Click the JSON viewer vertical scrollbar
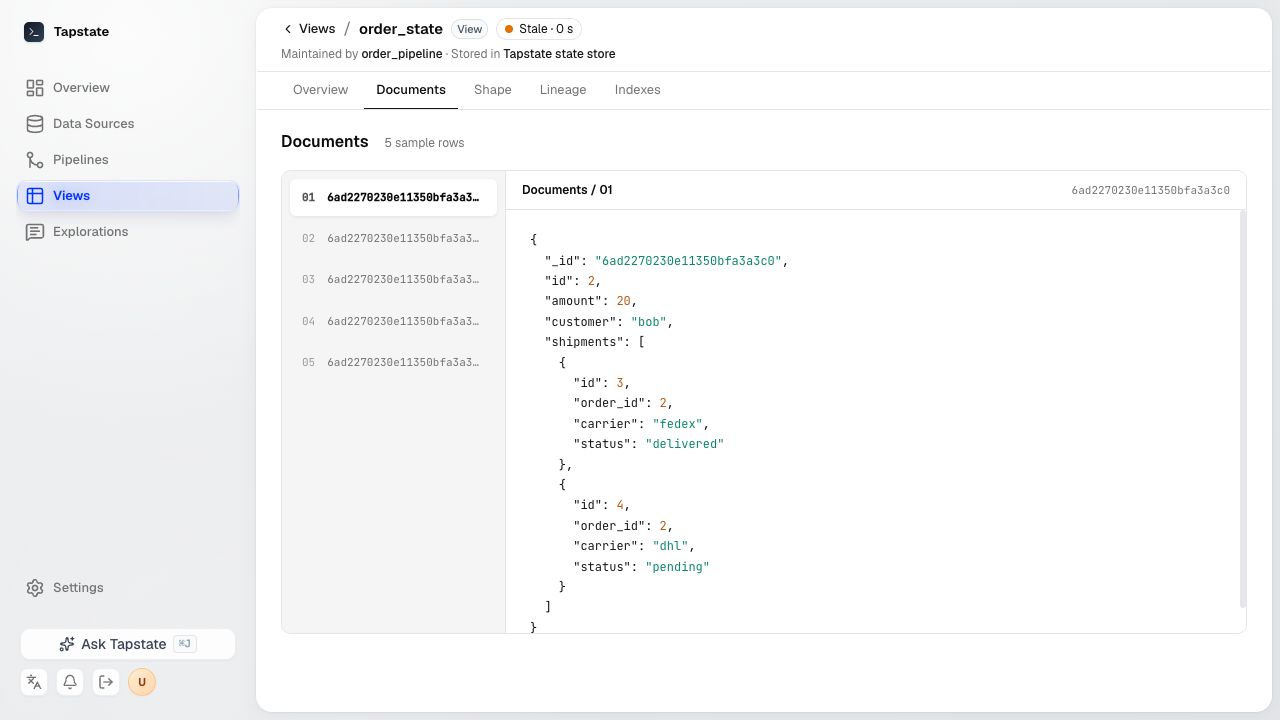 click(1243, 408)
